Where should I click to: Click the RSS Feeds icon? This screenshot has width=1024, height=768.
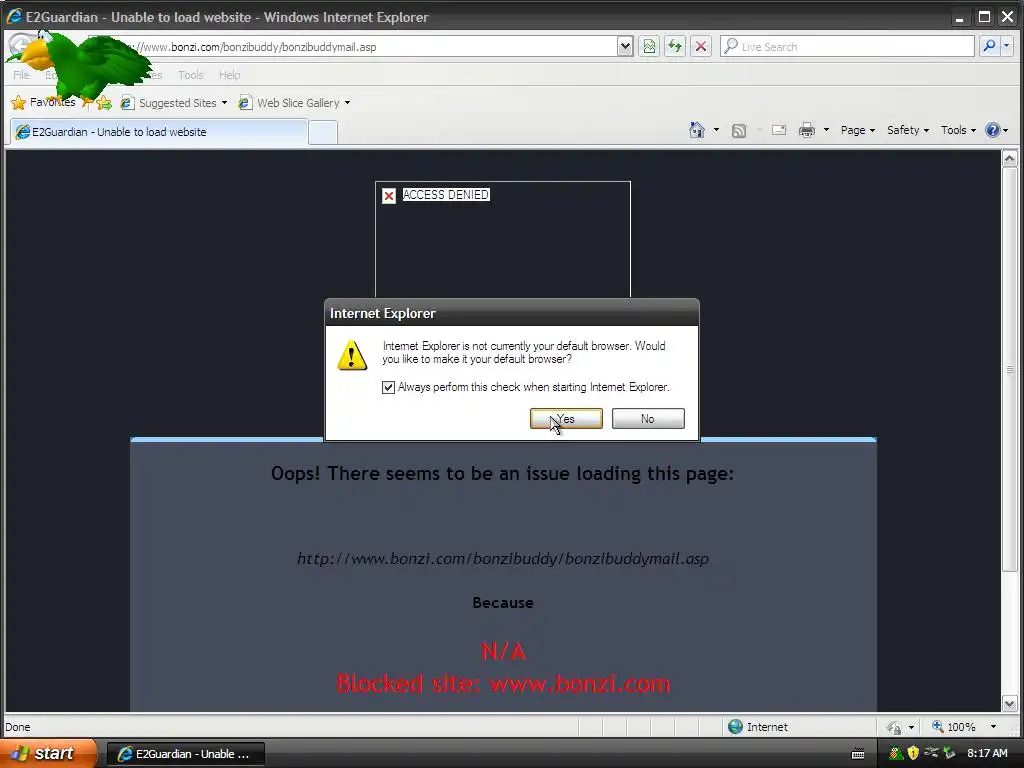click(x=739, y=131)
